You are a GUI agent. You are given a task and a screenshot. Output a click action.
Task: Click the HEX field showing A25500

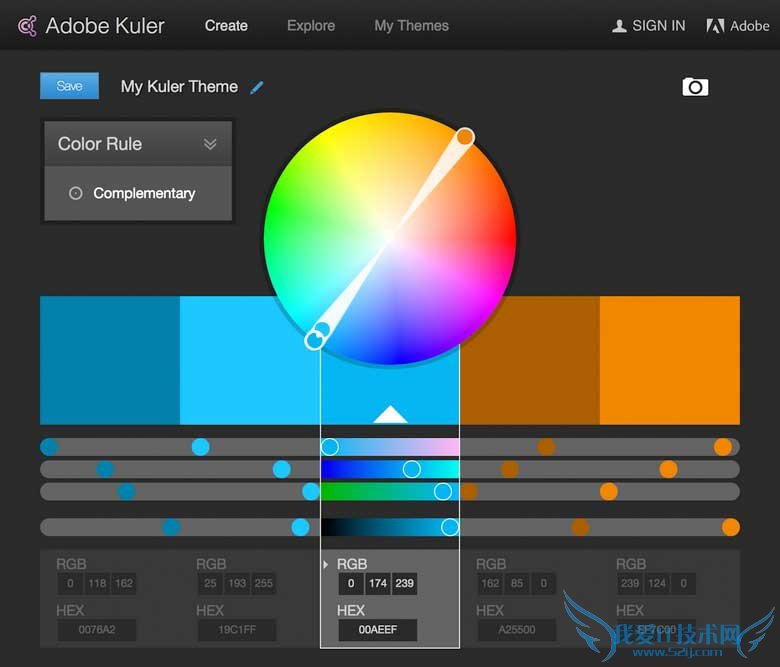(x=517, y=630)
